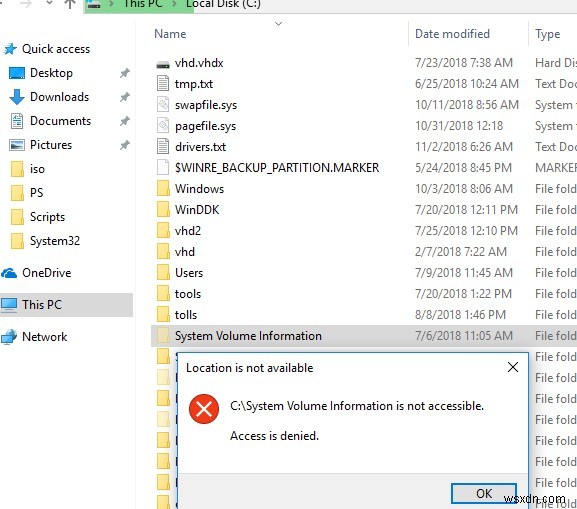Click the OneDrive cloud icon
577x509 pixels.
9,273
